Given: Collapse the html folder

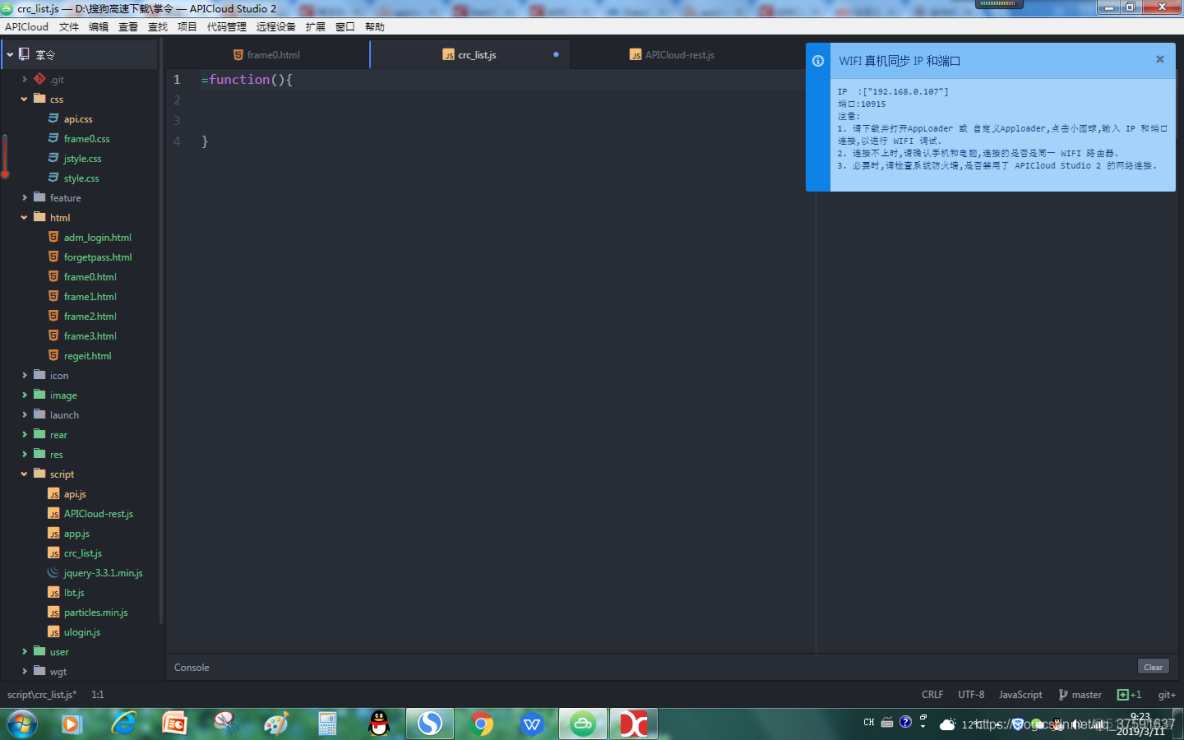Looking at the screenshot, I should [24, 217].
